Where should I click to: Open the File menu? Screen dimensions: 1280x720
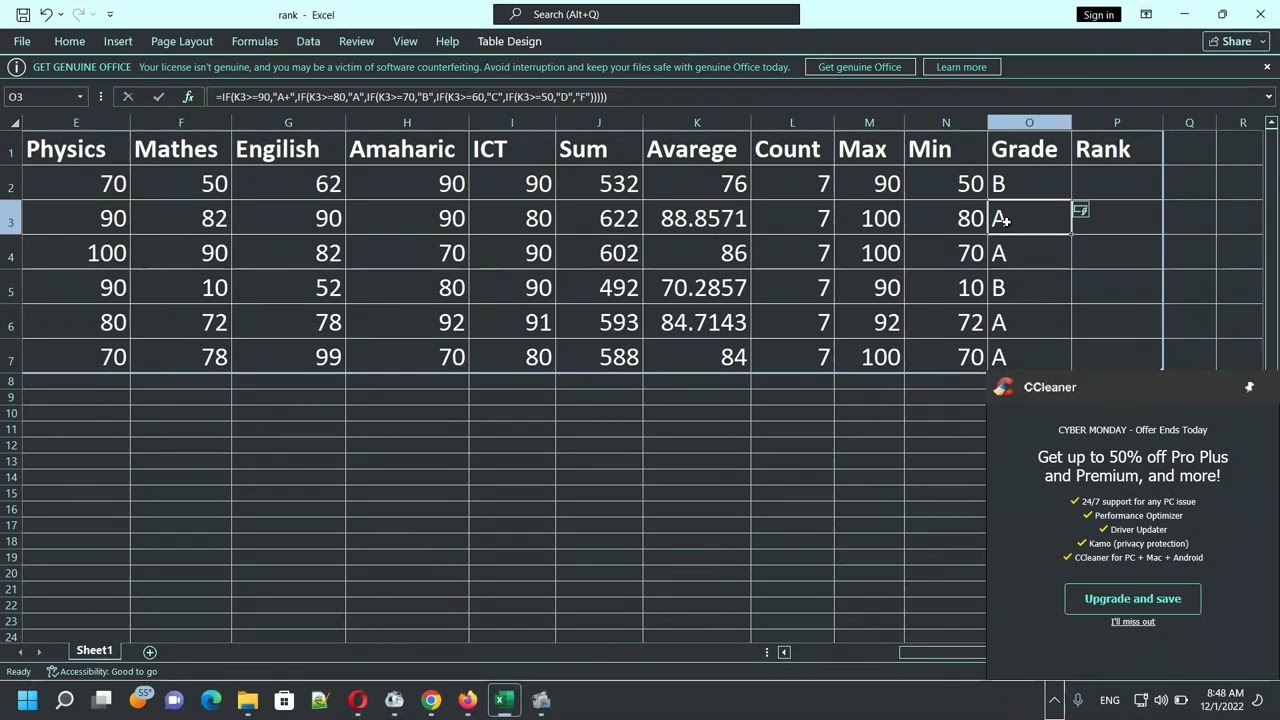click(22, 41)
